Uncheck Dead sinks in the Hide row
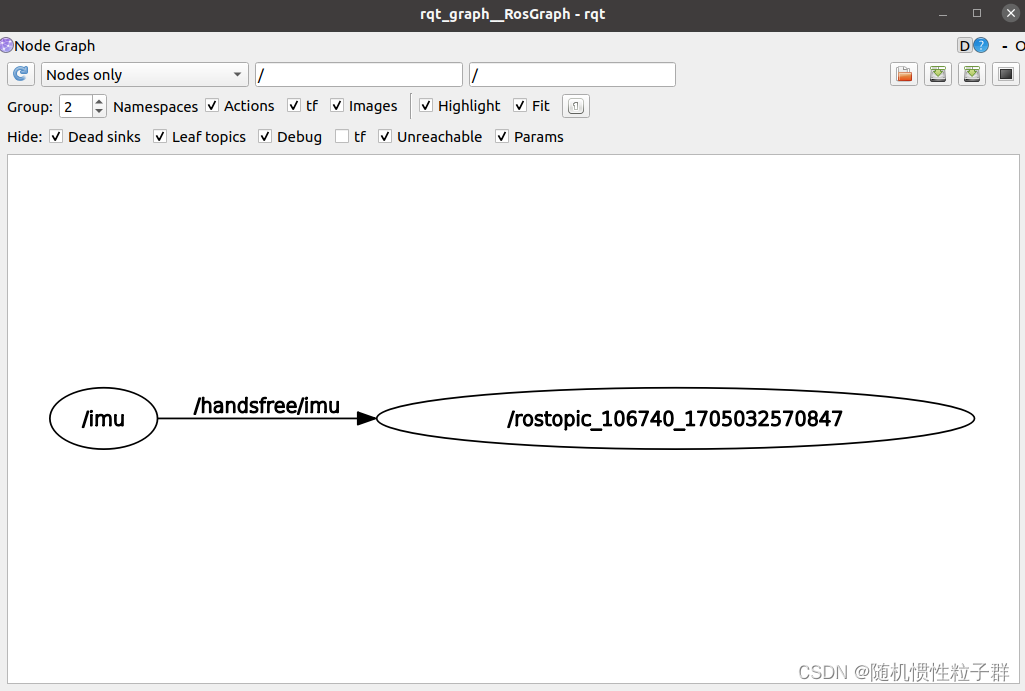This screenshot has width=1025, height=691. (56, 136)
